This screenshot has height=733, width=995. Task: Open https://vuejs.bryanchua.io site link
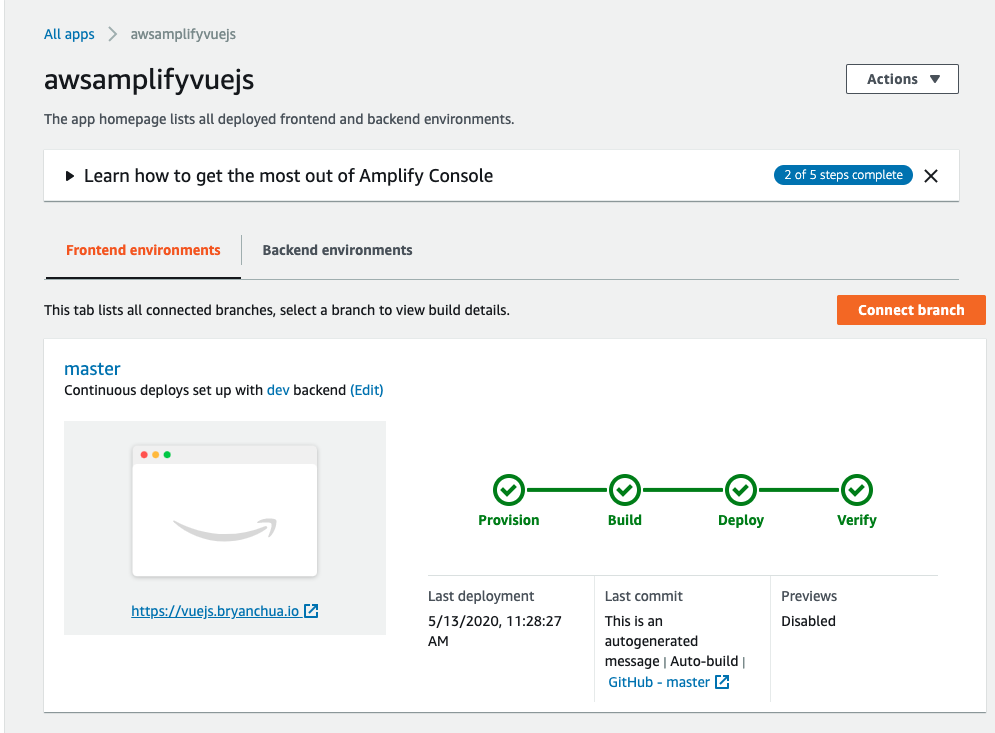tap(215, 611)
